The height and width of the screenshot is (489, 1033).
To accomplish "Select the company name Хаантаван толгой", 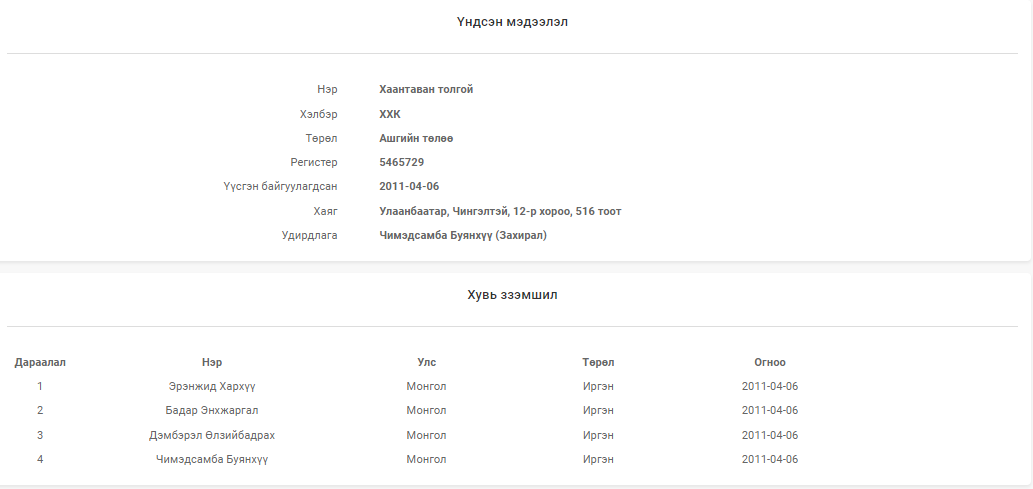I will click(x=426, y=89).
